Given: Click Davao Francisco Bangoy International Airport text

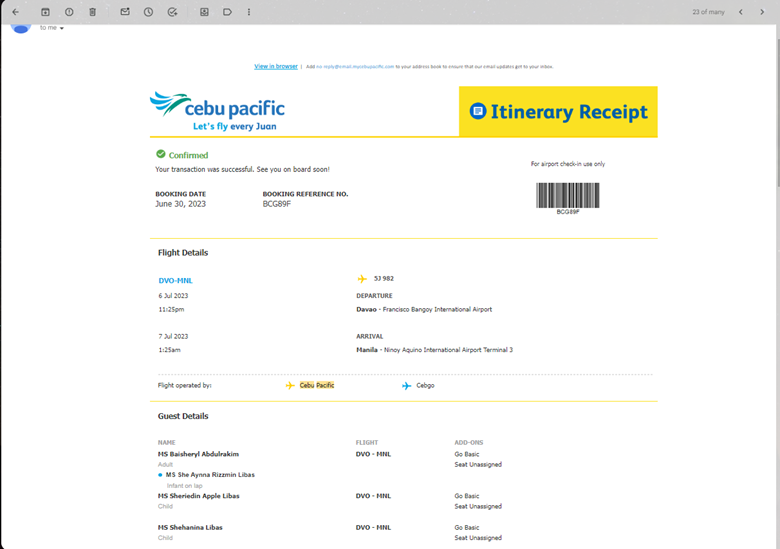Looking at the screenshot, I should pos(424,309).
